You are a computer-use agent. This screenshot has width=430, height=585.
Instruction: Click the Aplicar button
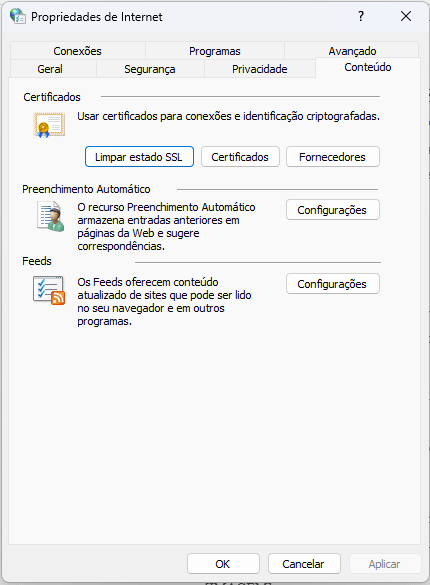(x=385, y=564)
